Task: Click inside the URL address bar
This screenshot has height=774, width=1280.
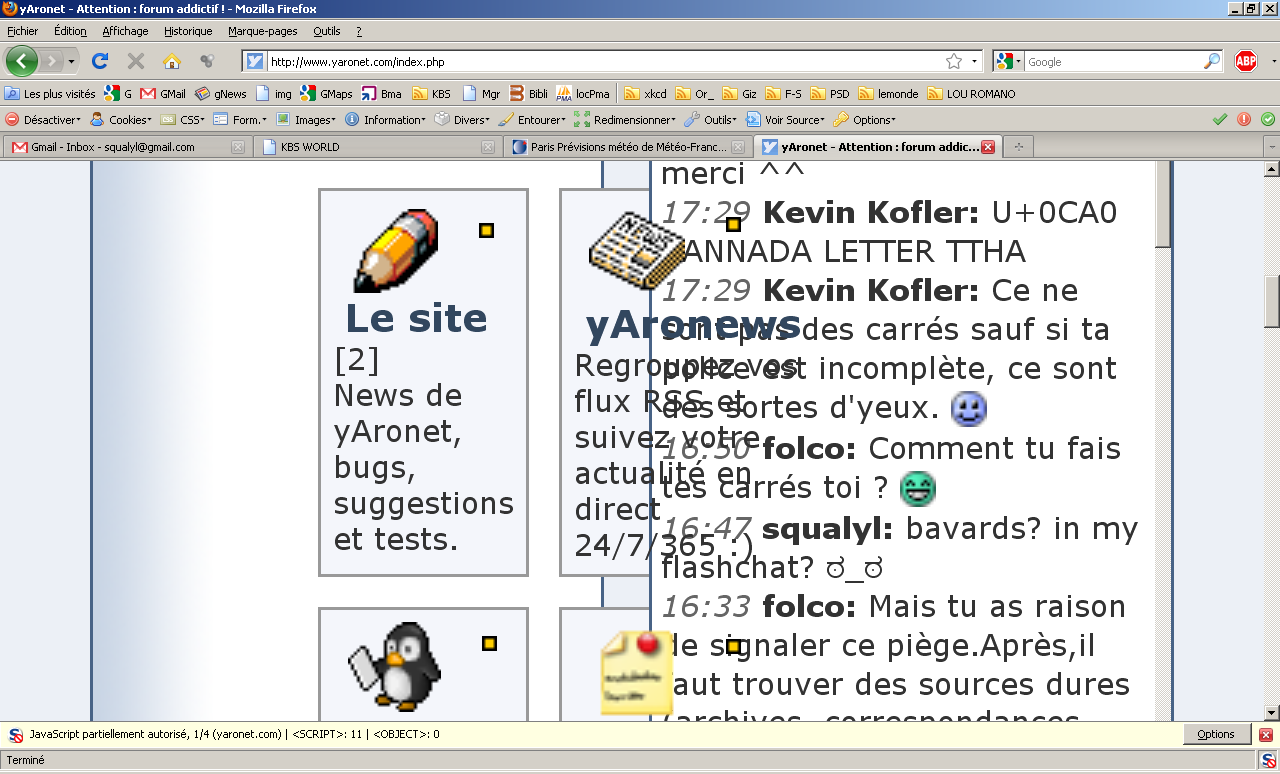Action: (x=600, y=61)
